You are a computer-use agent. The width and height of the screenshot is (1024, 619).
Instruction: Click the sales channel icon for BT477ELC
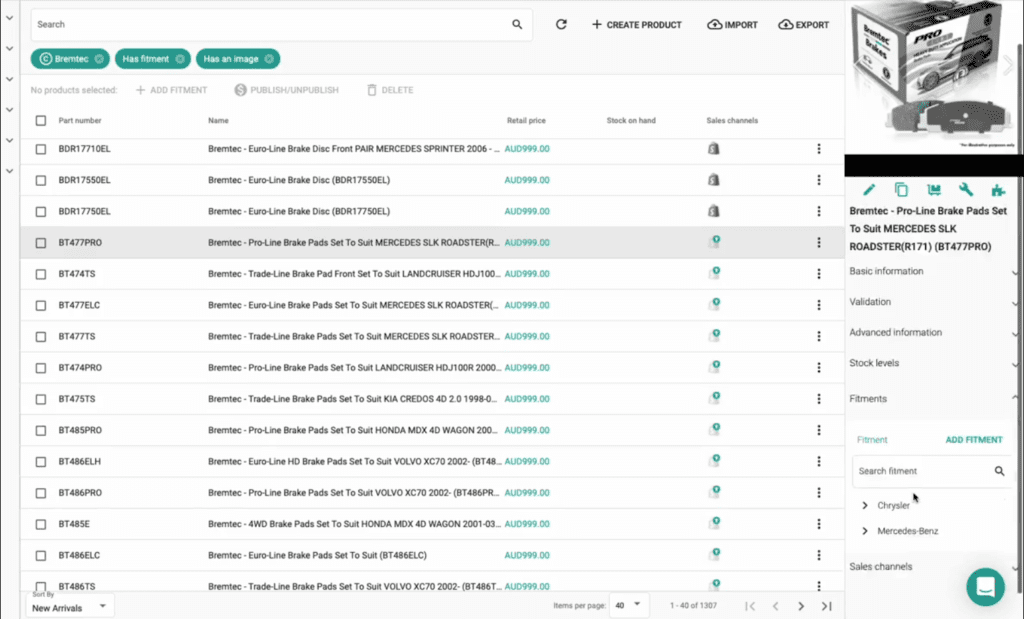tap(714, 304)
